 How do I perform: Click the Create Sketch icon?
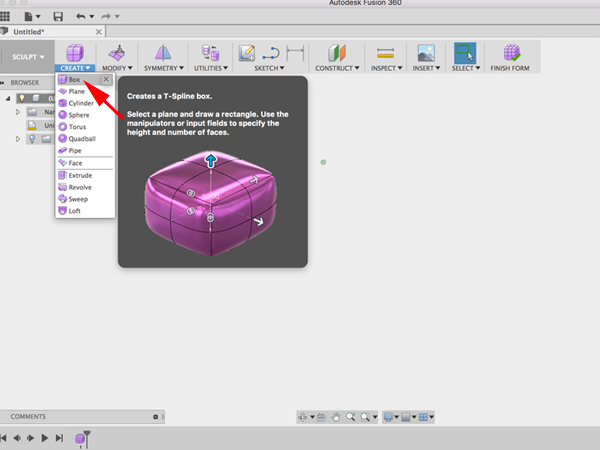(247, 53)
